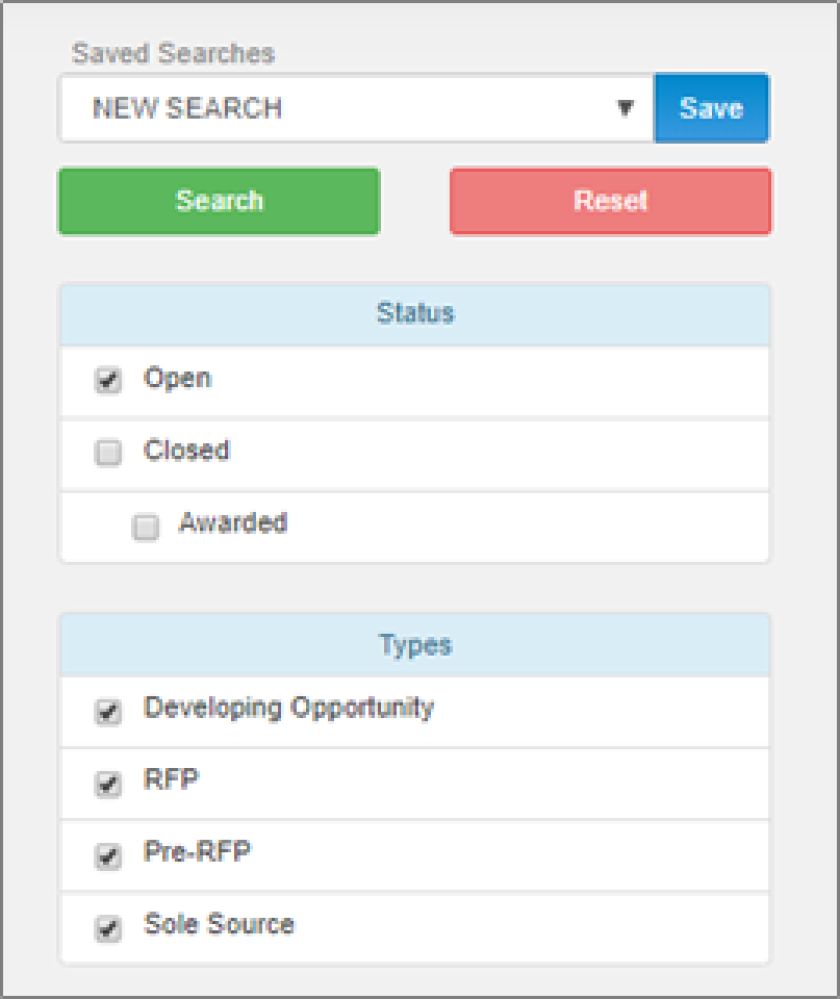Save the current search
The image size is (840, 999).
pyautogui.click(x=711, y=108)
